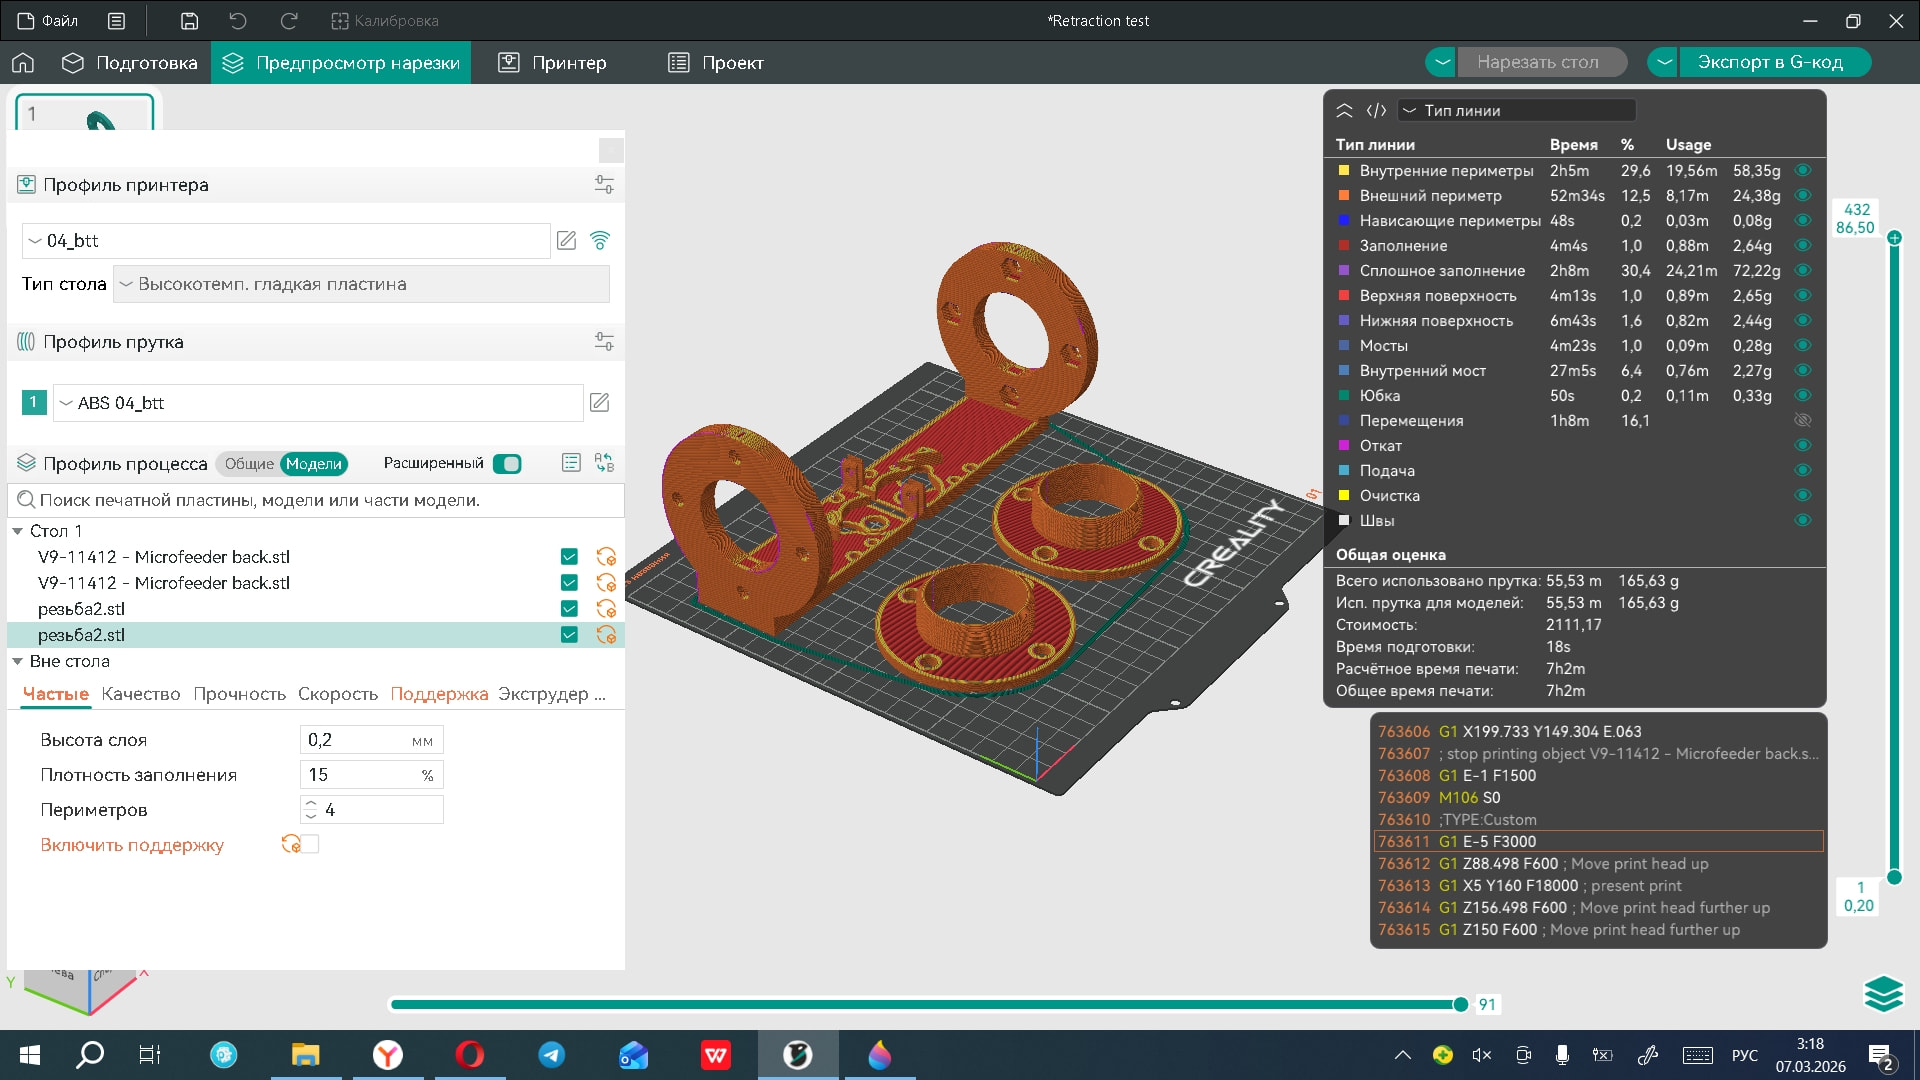The width and height of the screenshot is (1920, 1080).
Task: Open the Тип линии view dropdown
Action: [x=1516, y=111]
